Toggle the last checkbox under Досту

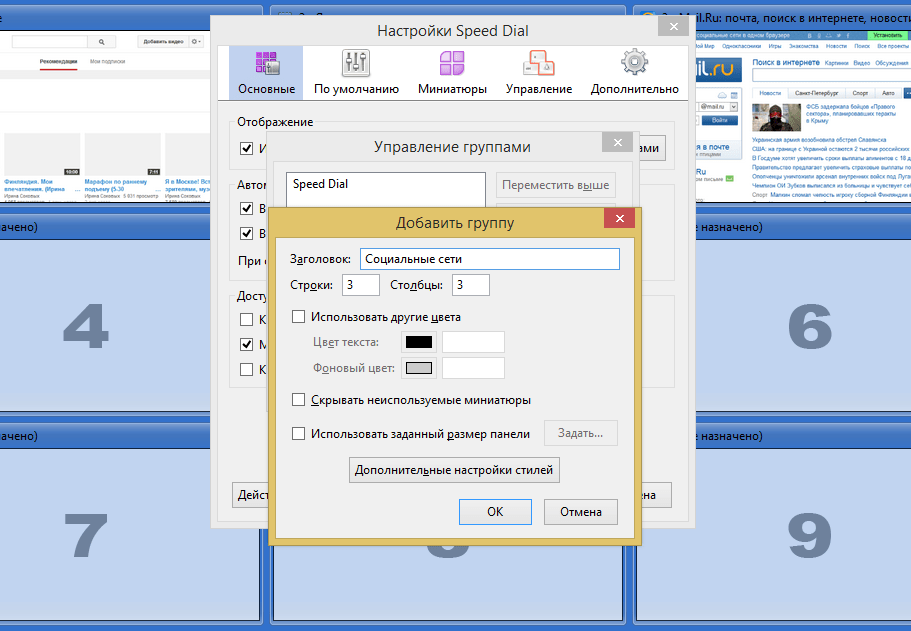tap(246, 370)
